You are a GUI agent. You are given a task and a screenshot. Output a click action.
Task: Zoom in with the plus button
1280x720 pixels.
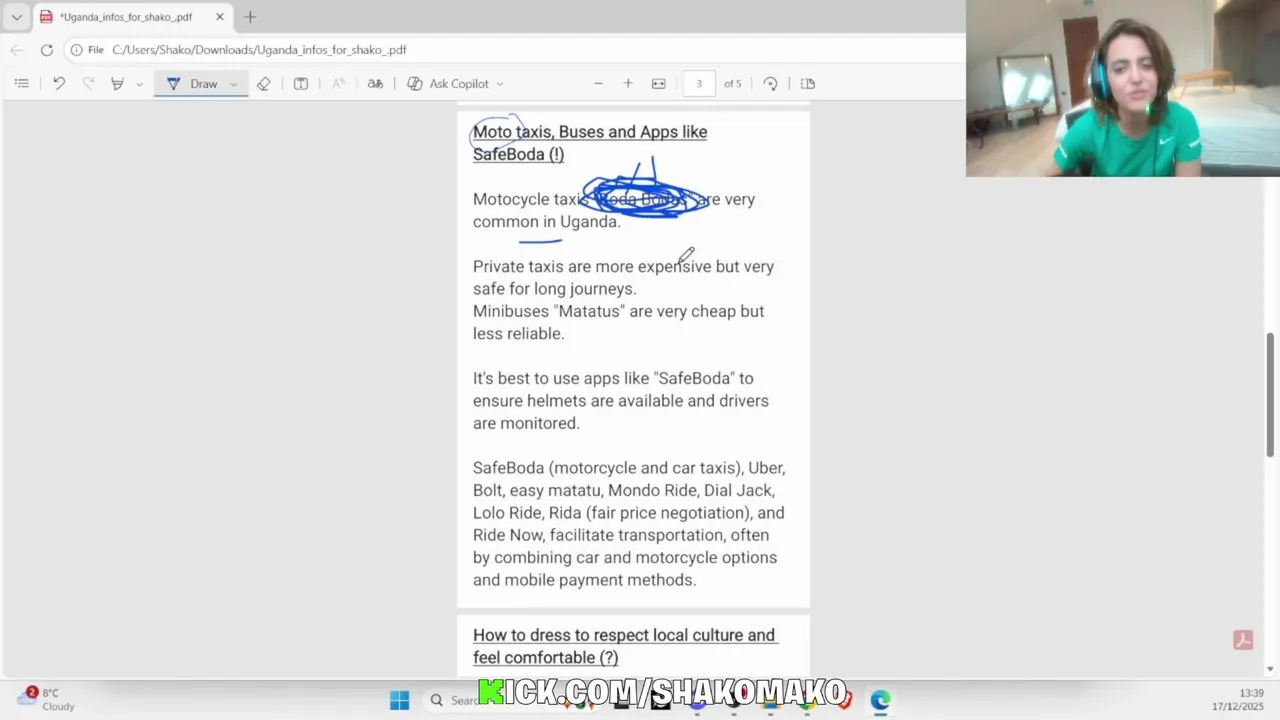tap(628, 84)
